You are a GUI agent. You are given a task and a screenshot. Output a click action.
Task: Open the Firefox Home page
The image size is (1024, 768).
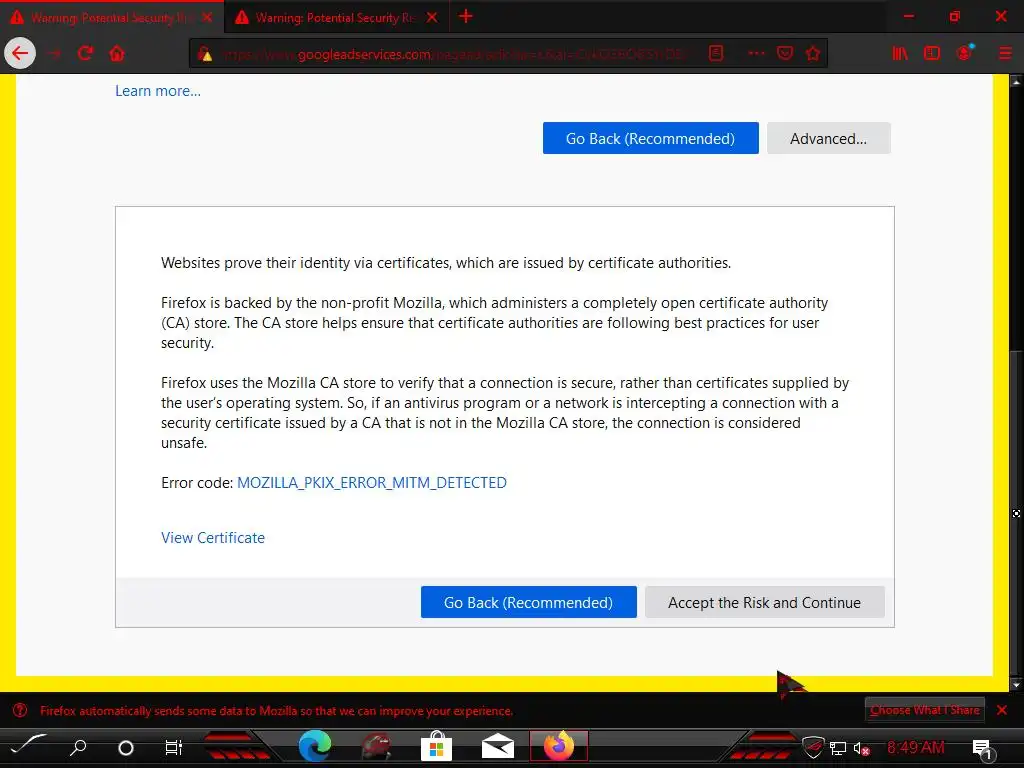[117, 54]
